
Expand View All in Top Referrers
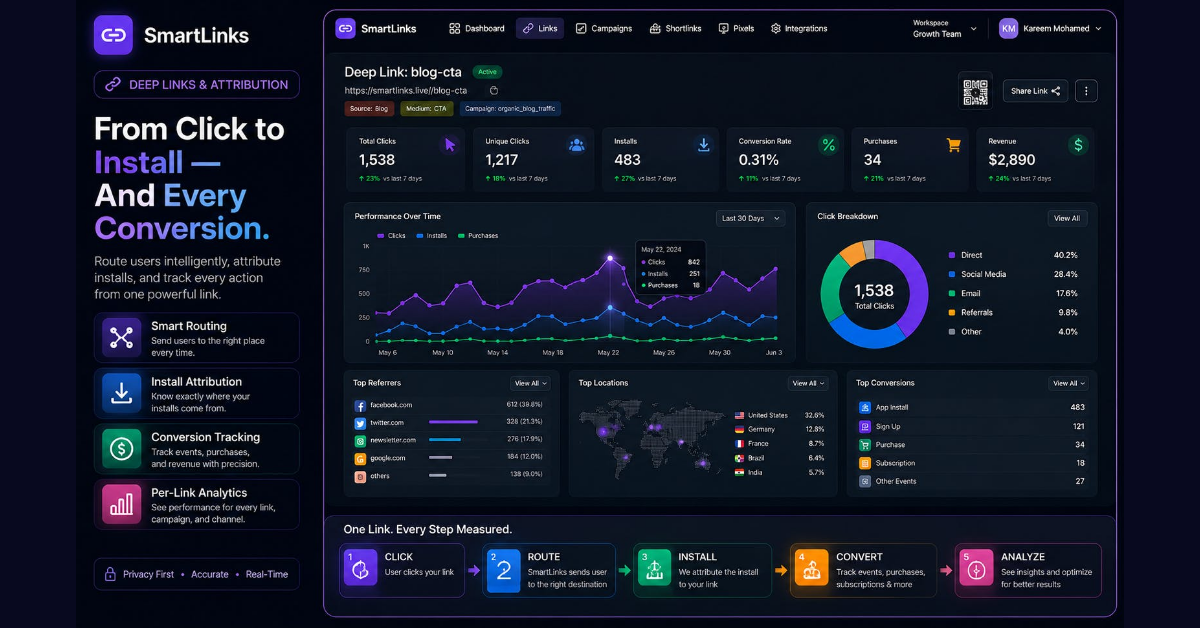click(x=530, y=383)
